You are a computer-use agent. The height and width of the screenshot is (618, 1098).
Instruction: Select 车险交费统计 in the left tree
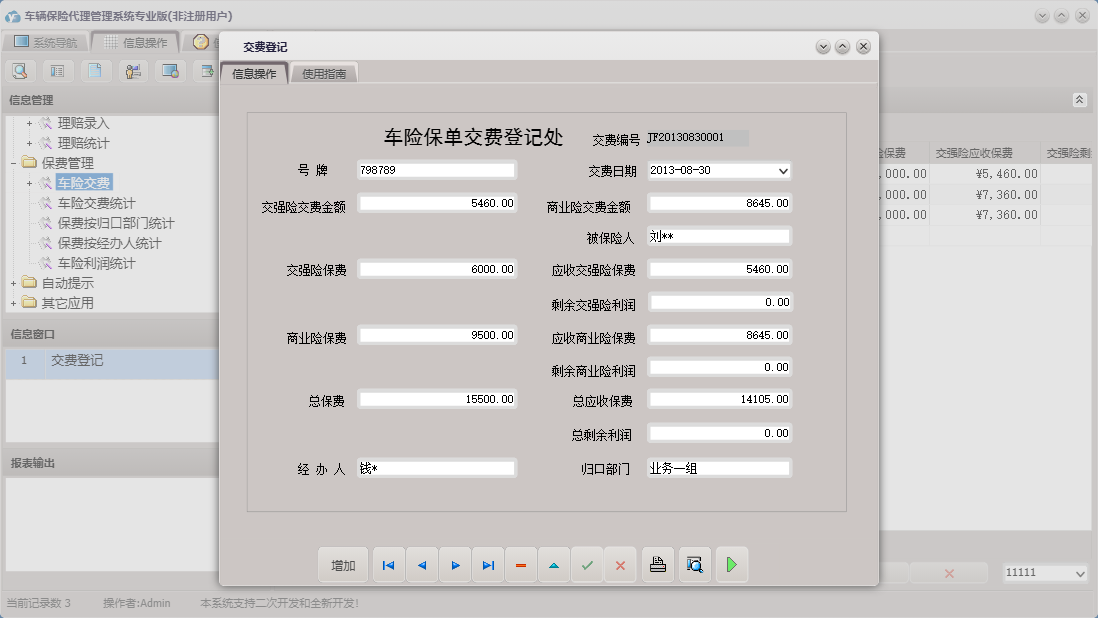tap(100, 201)
